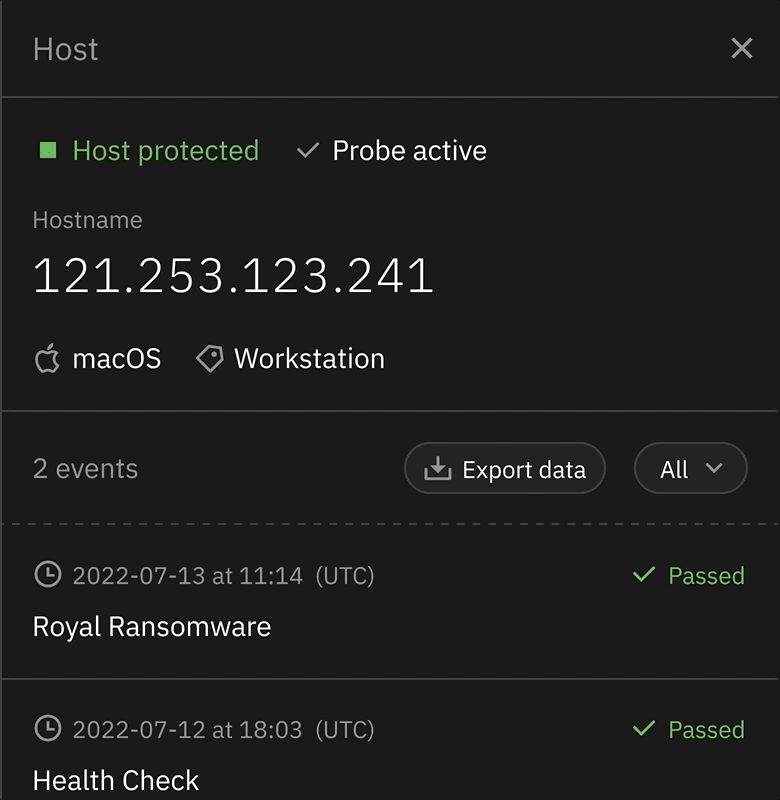Click the green Host protected status square
This screenshot has height=800, width=780.
click(x=47, y=151)
